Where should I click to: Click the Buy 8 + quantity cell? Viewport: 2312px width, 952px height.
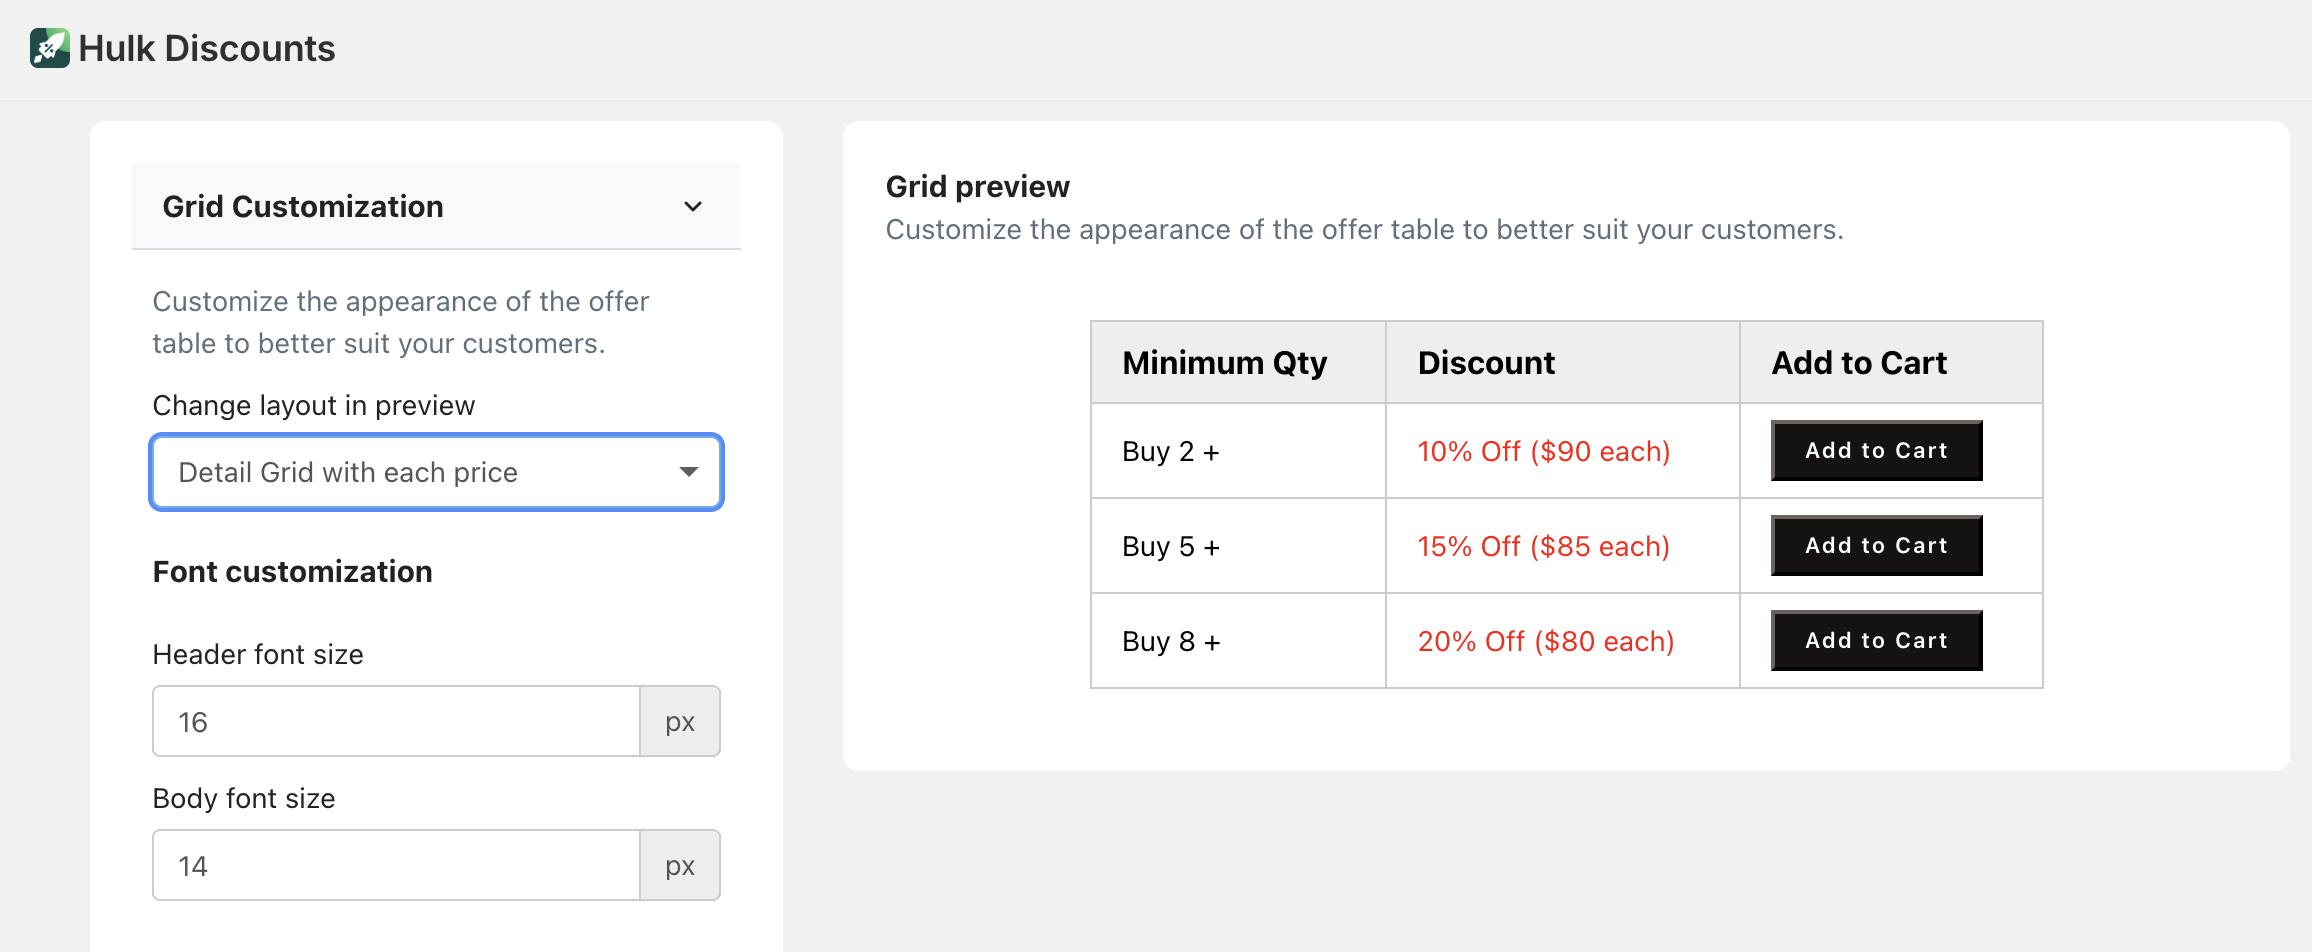(x=1171, y=642)
